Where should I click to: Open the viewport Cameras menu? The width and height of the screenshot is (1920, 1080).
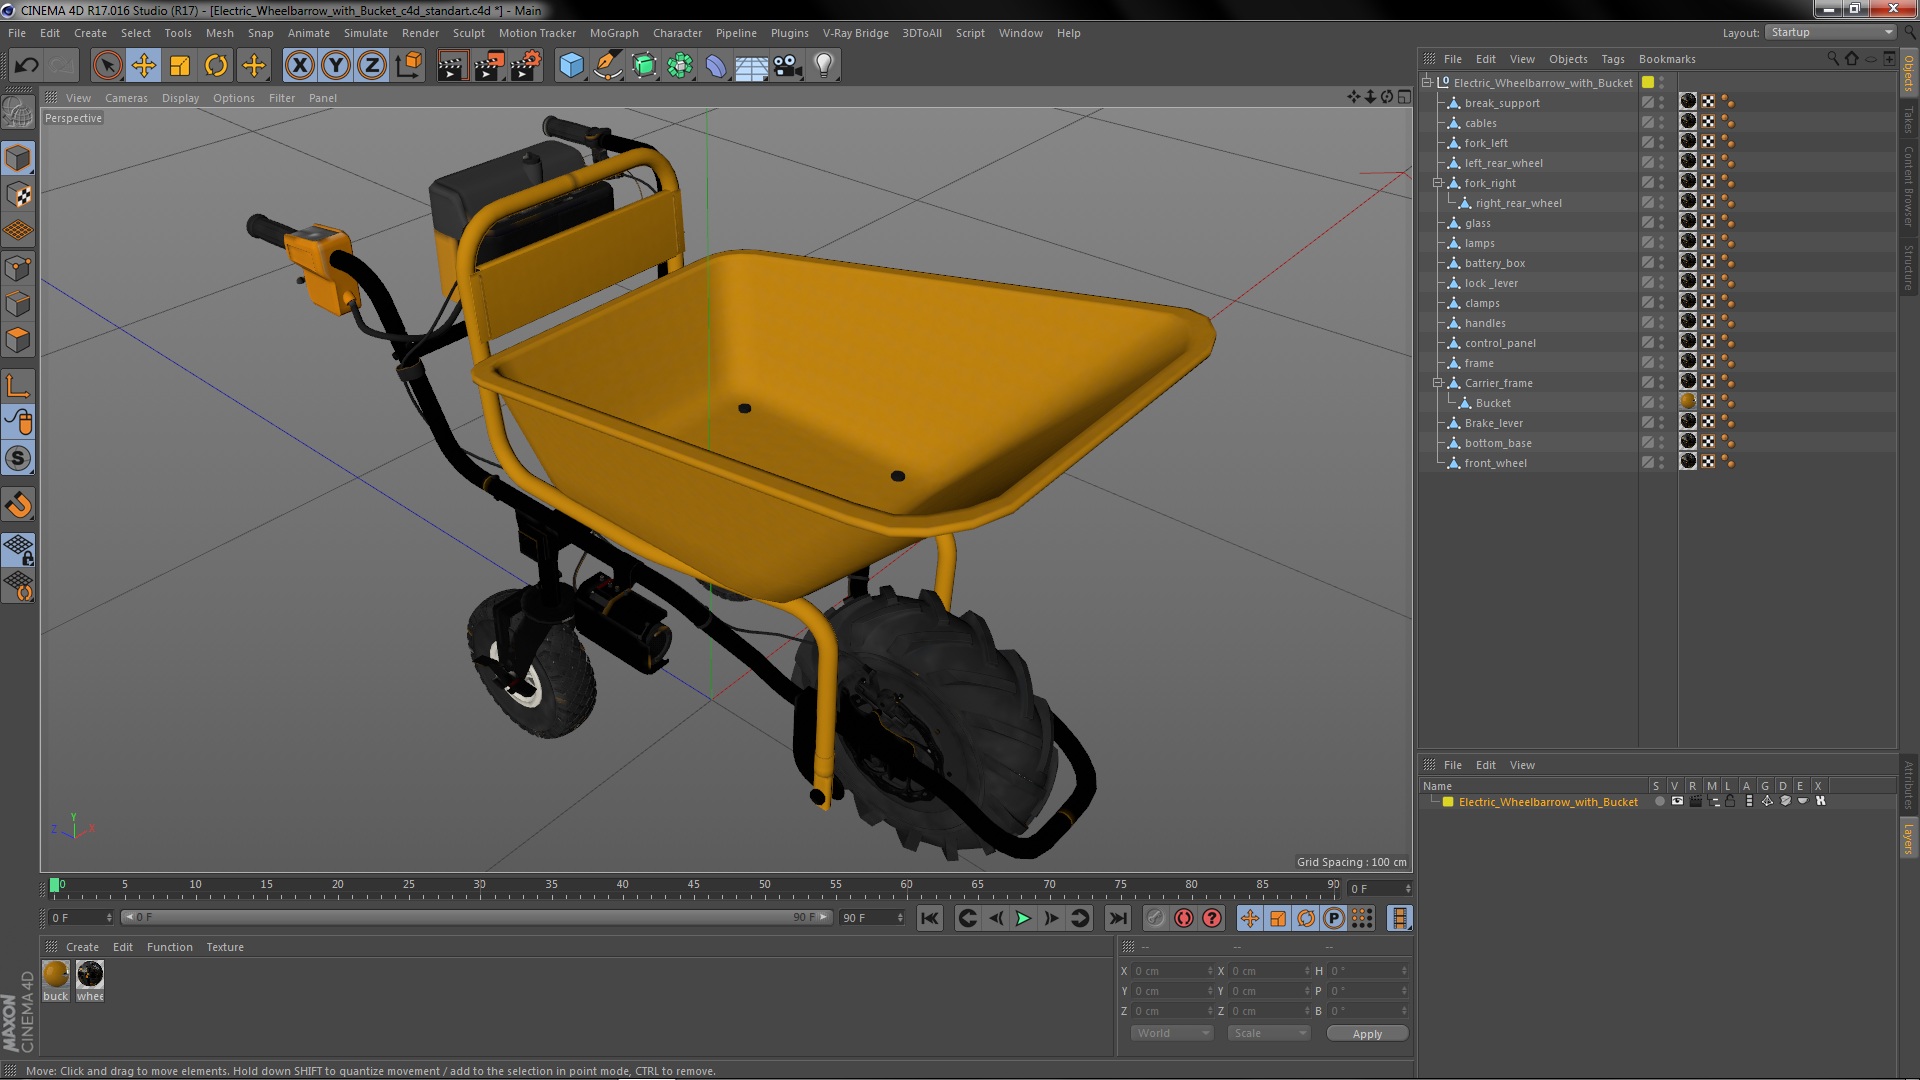[x=126, y=98]
